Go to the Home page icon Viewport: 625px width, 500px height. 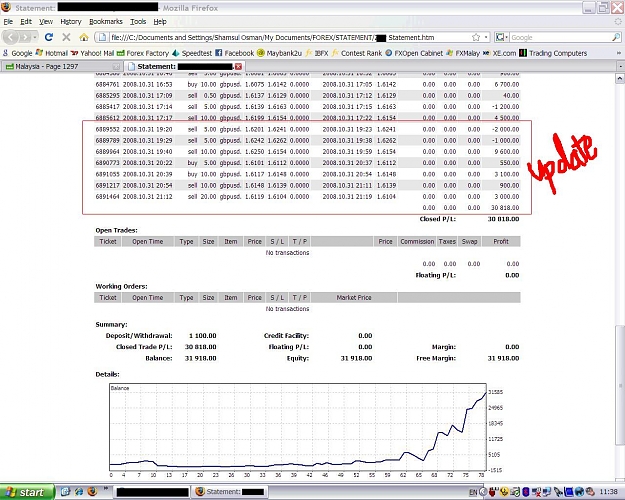point(84,37)
